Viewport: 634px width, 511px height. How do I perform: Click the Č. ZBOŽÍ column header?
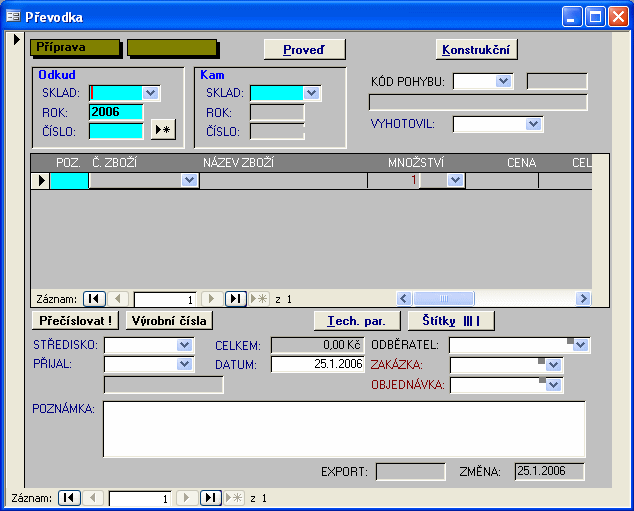(x=114, y=163)
